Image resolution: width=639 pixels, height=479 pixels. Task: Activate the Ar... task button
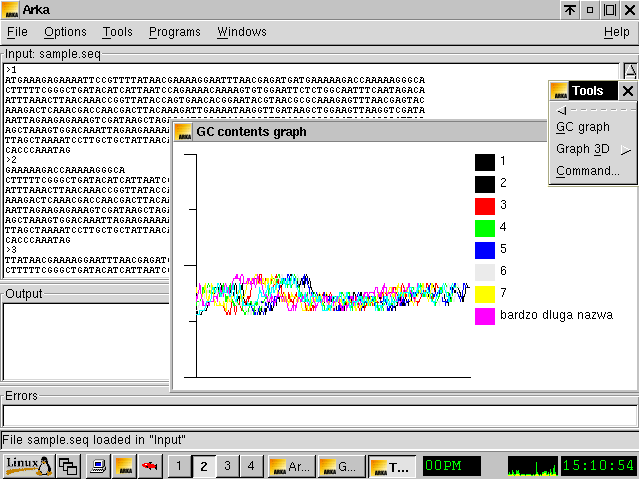click(x=291, y=466)
